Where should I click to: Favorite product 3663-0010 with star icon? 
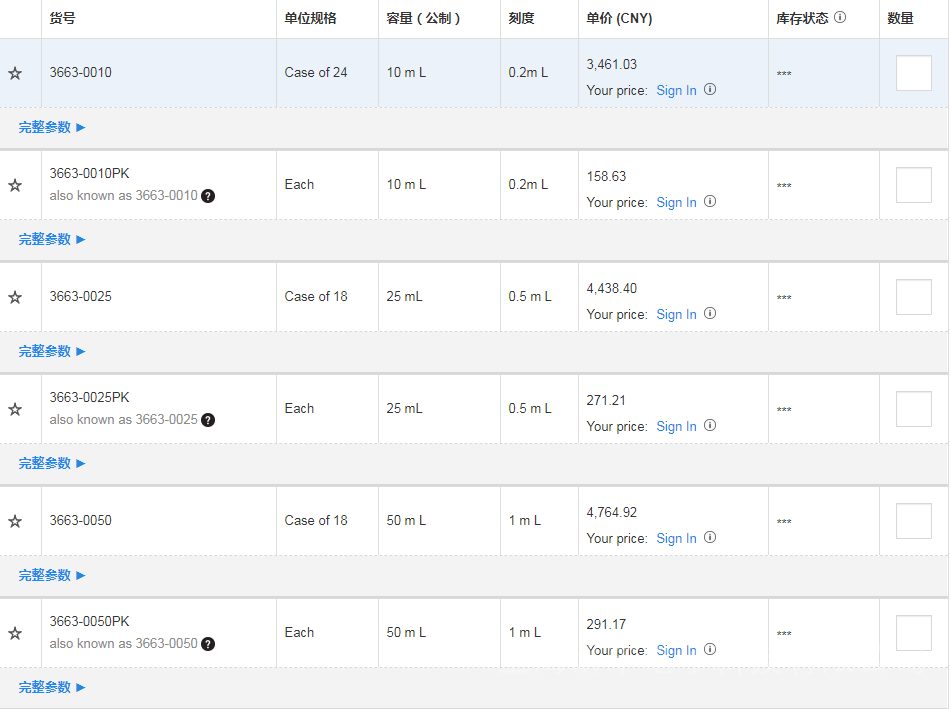click(15, 73)
